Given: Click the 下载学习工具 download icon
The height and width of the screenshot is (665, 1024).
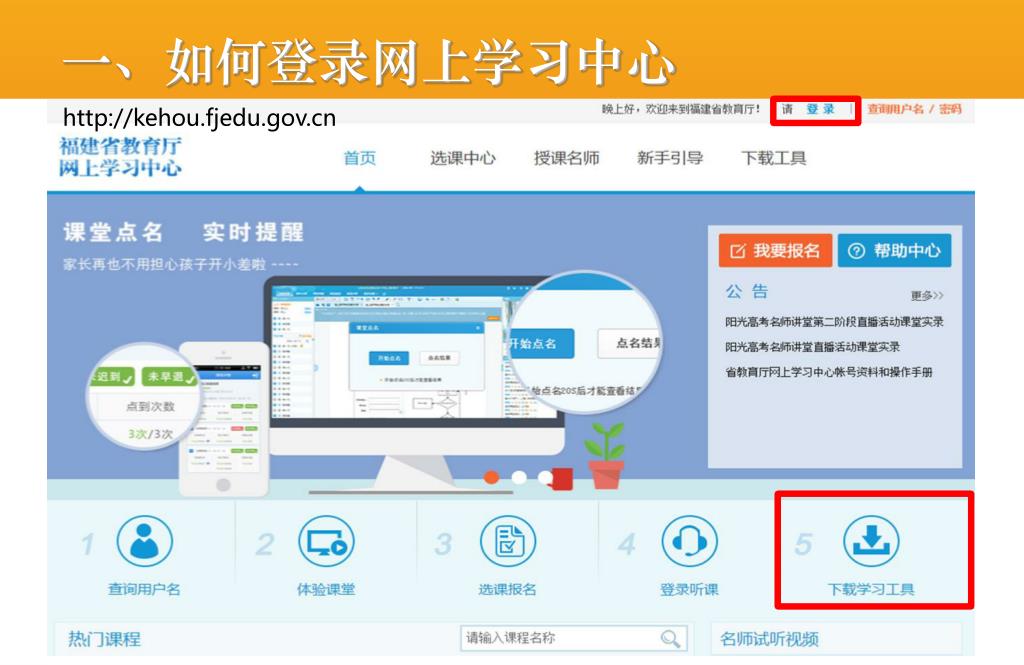Looking at the screenshot, I should coord(871,542).
